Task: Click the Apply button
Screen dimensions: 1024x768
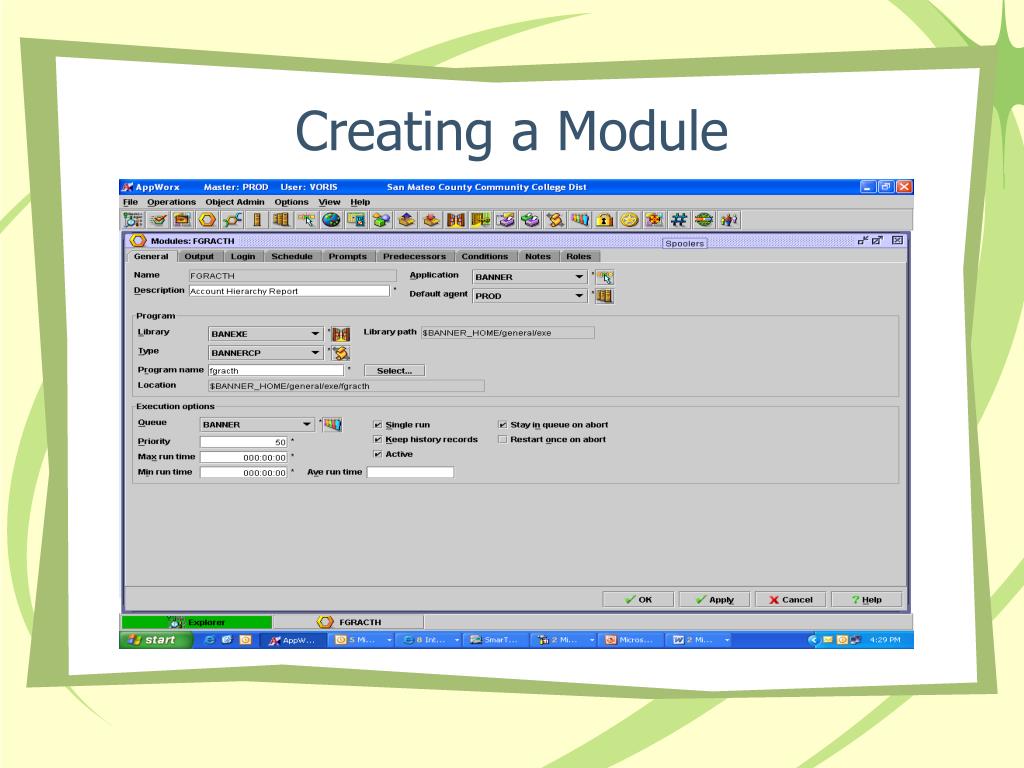Action: 714,600
